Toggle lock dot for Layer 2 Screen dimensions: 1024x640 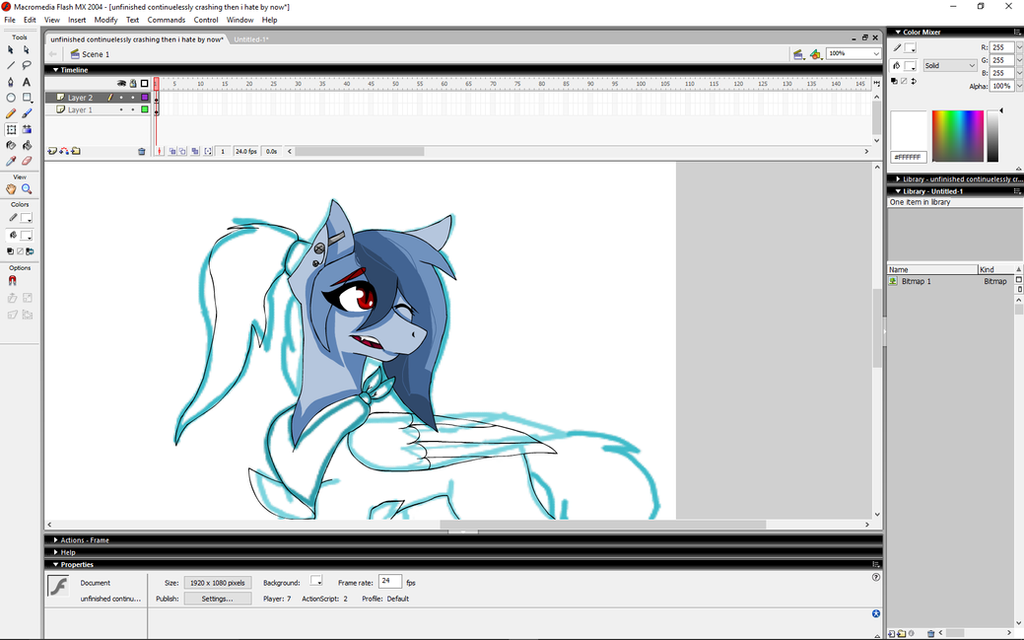click(x=133, y=97)
